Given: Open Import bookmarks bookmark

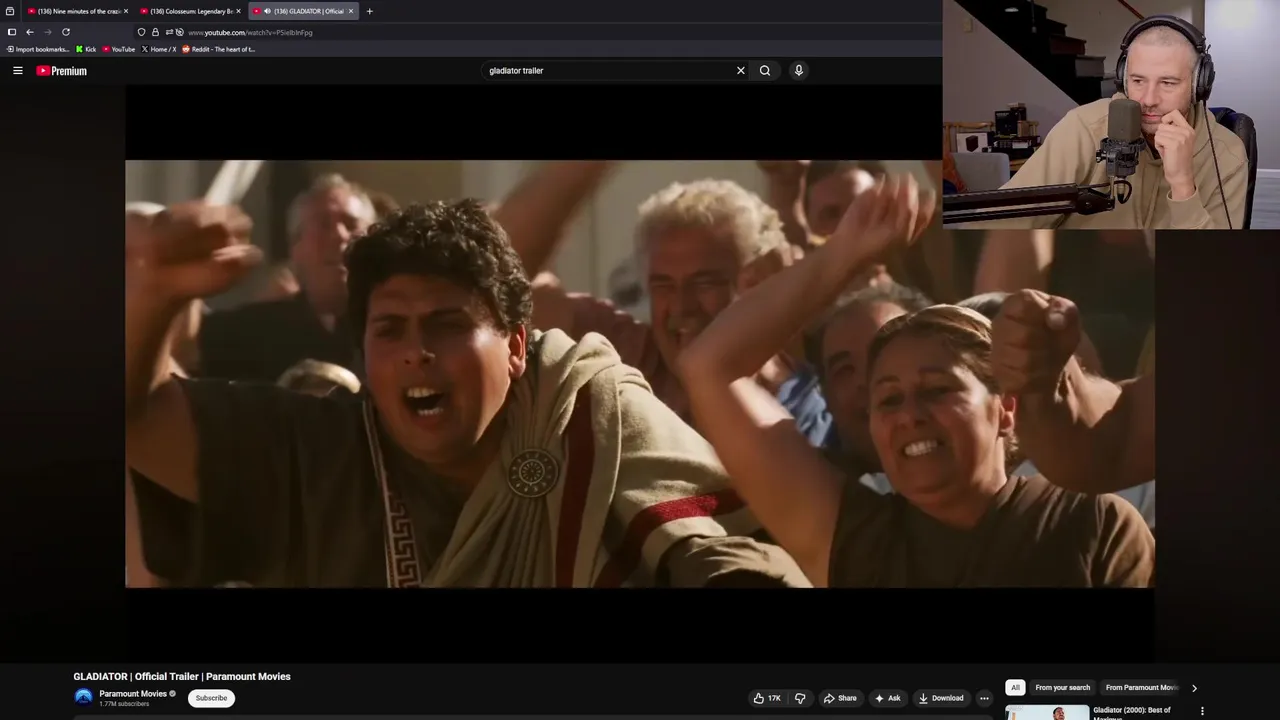Looking at the screenshot, I should pos(38,49).
